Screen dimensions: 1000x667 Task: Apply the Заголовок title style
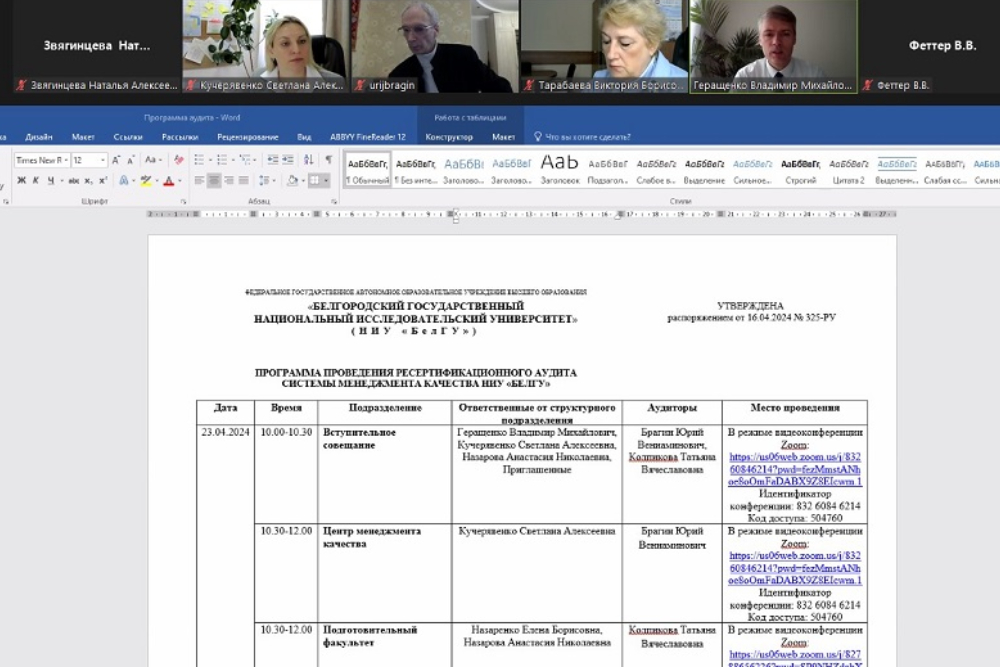click(x=559, y=167)
